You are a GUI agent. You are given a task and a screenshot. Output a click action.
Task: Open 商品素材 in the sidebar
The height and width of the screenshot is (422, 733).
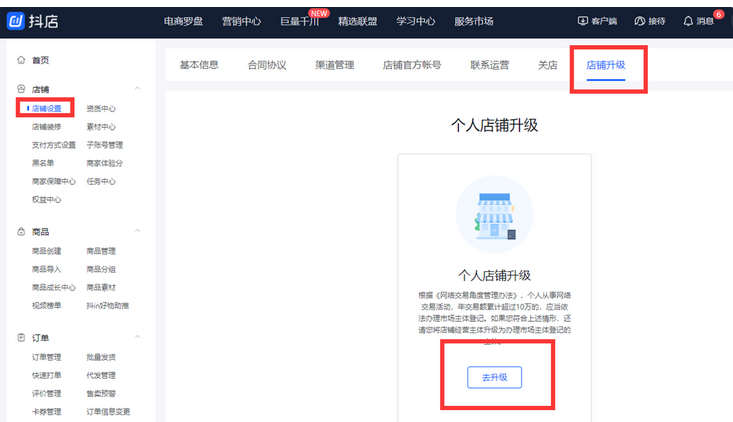point(101,287)
